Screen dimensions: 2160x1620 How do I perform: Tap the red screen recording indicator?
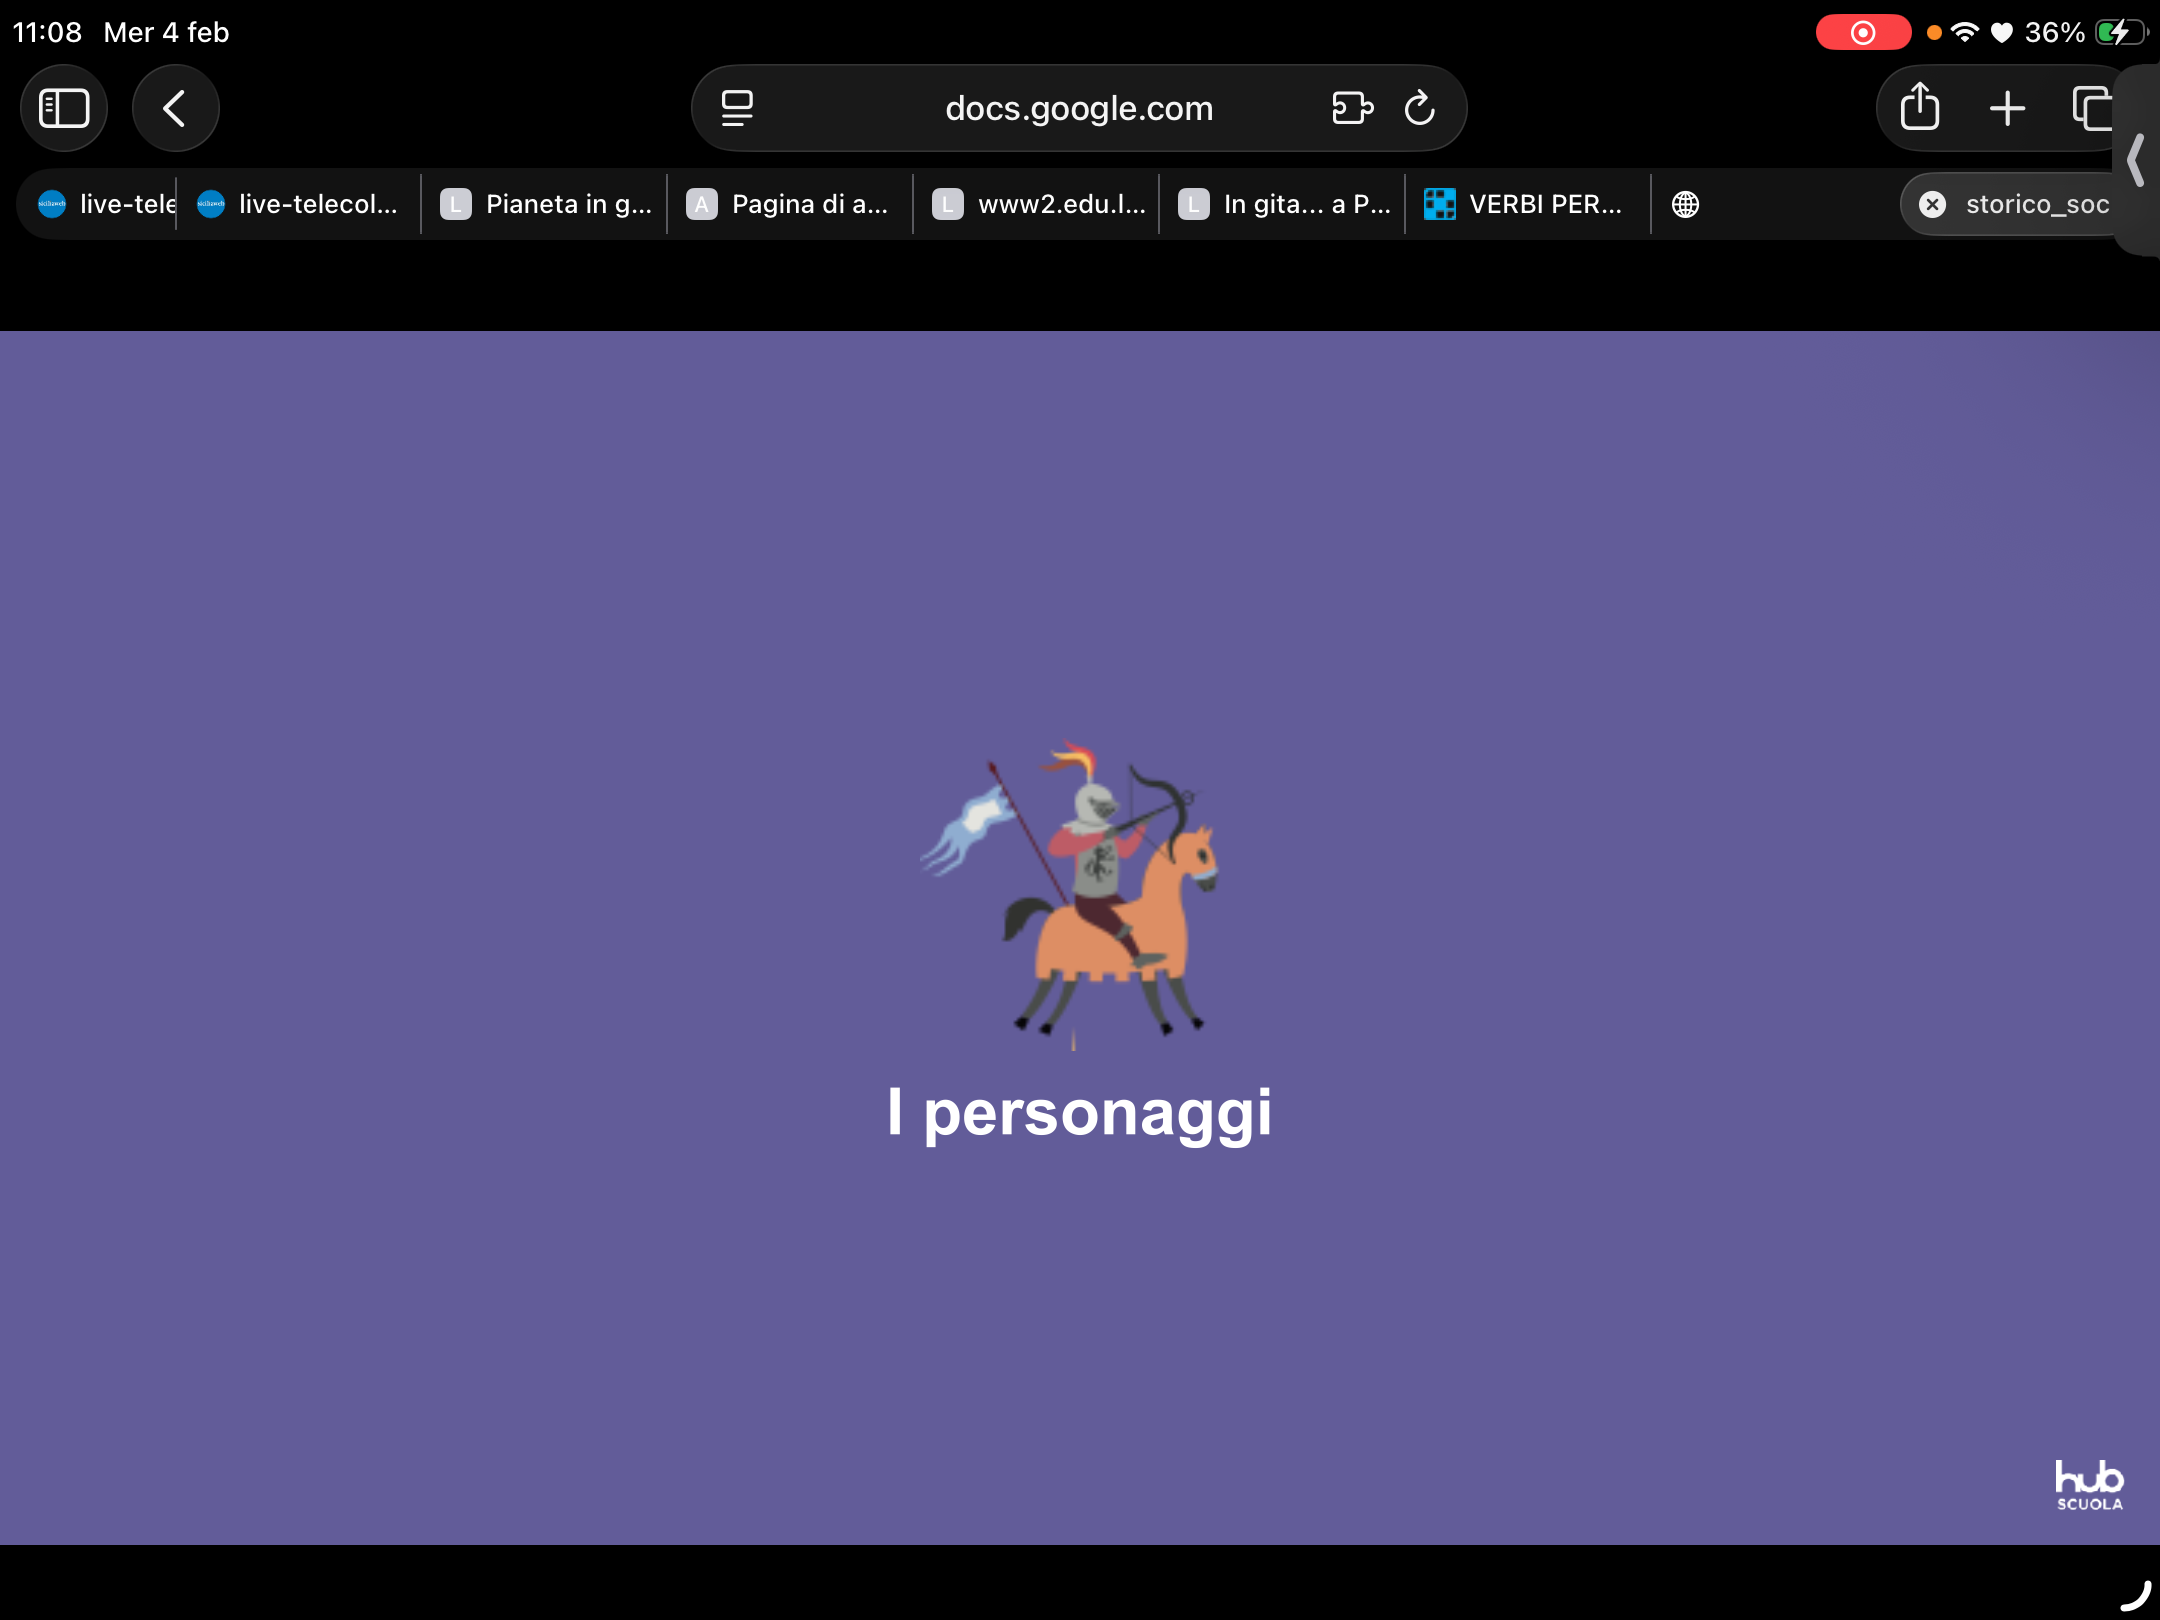coord(1862,33)
